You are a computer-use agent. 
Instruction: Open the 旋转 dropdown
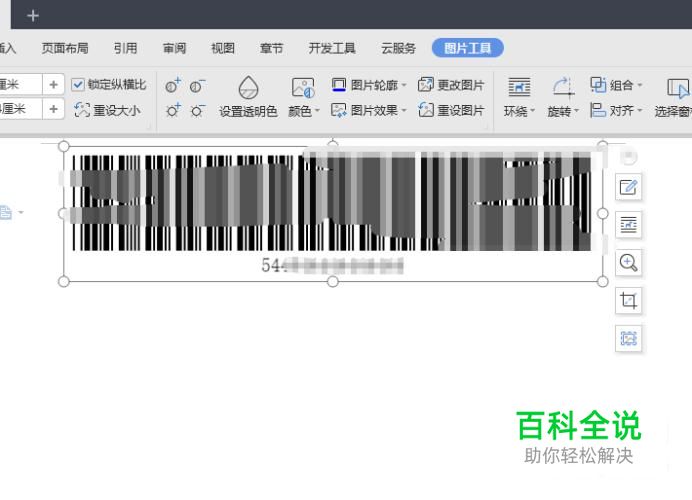pyautogui.click(x=563, y=97)
